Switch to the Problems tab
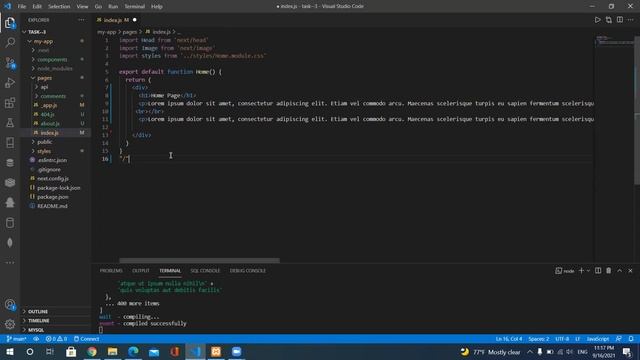Viewport: 640px width, 360px height. point(111,271)
